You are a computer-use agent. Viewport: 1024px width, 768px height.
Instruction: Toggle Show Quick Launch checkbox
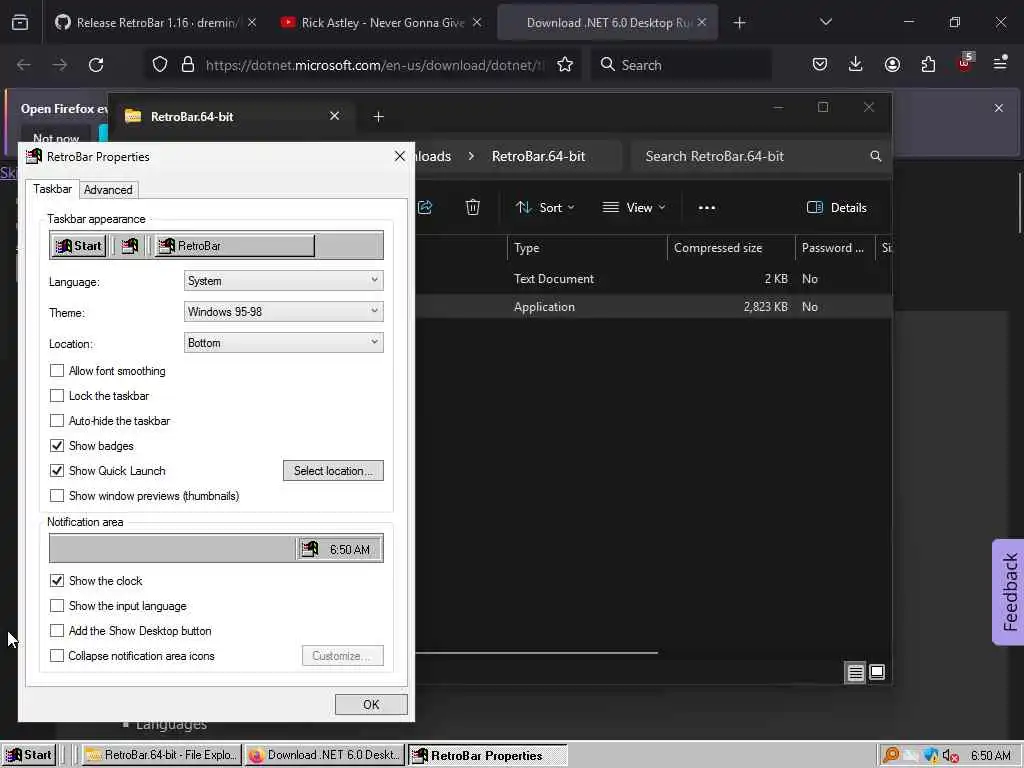pyautogui.click(x=57, y=471)
